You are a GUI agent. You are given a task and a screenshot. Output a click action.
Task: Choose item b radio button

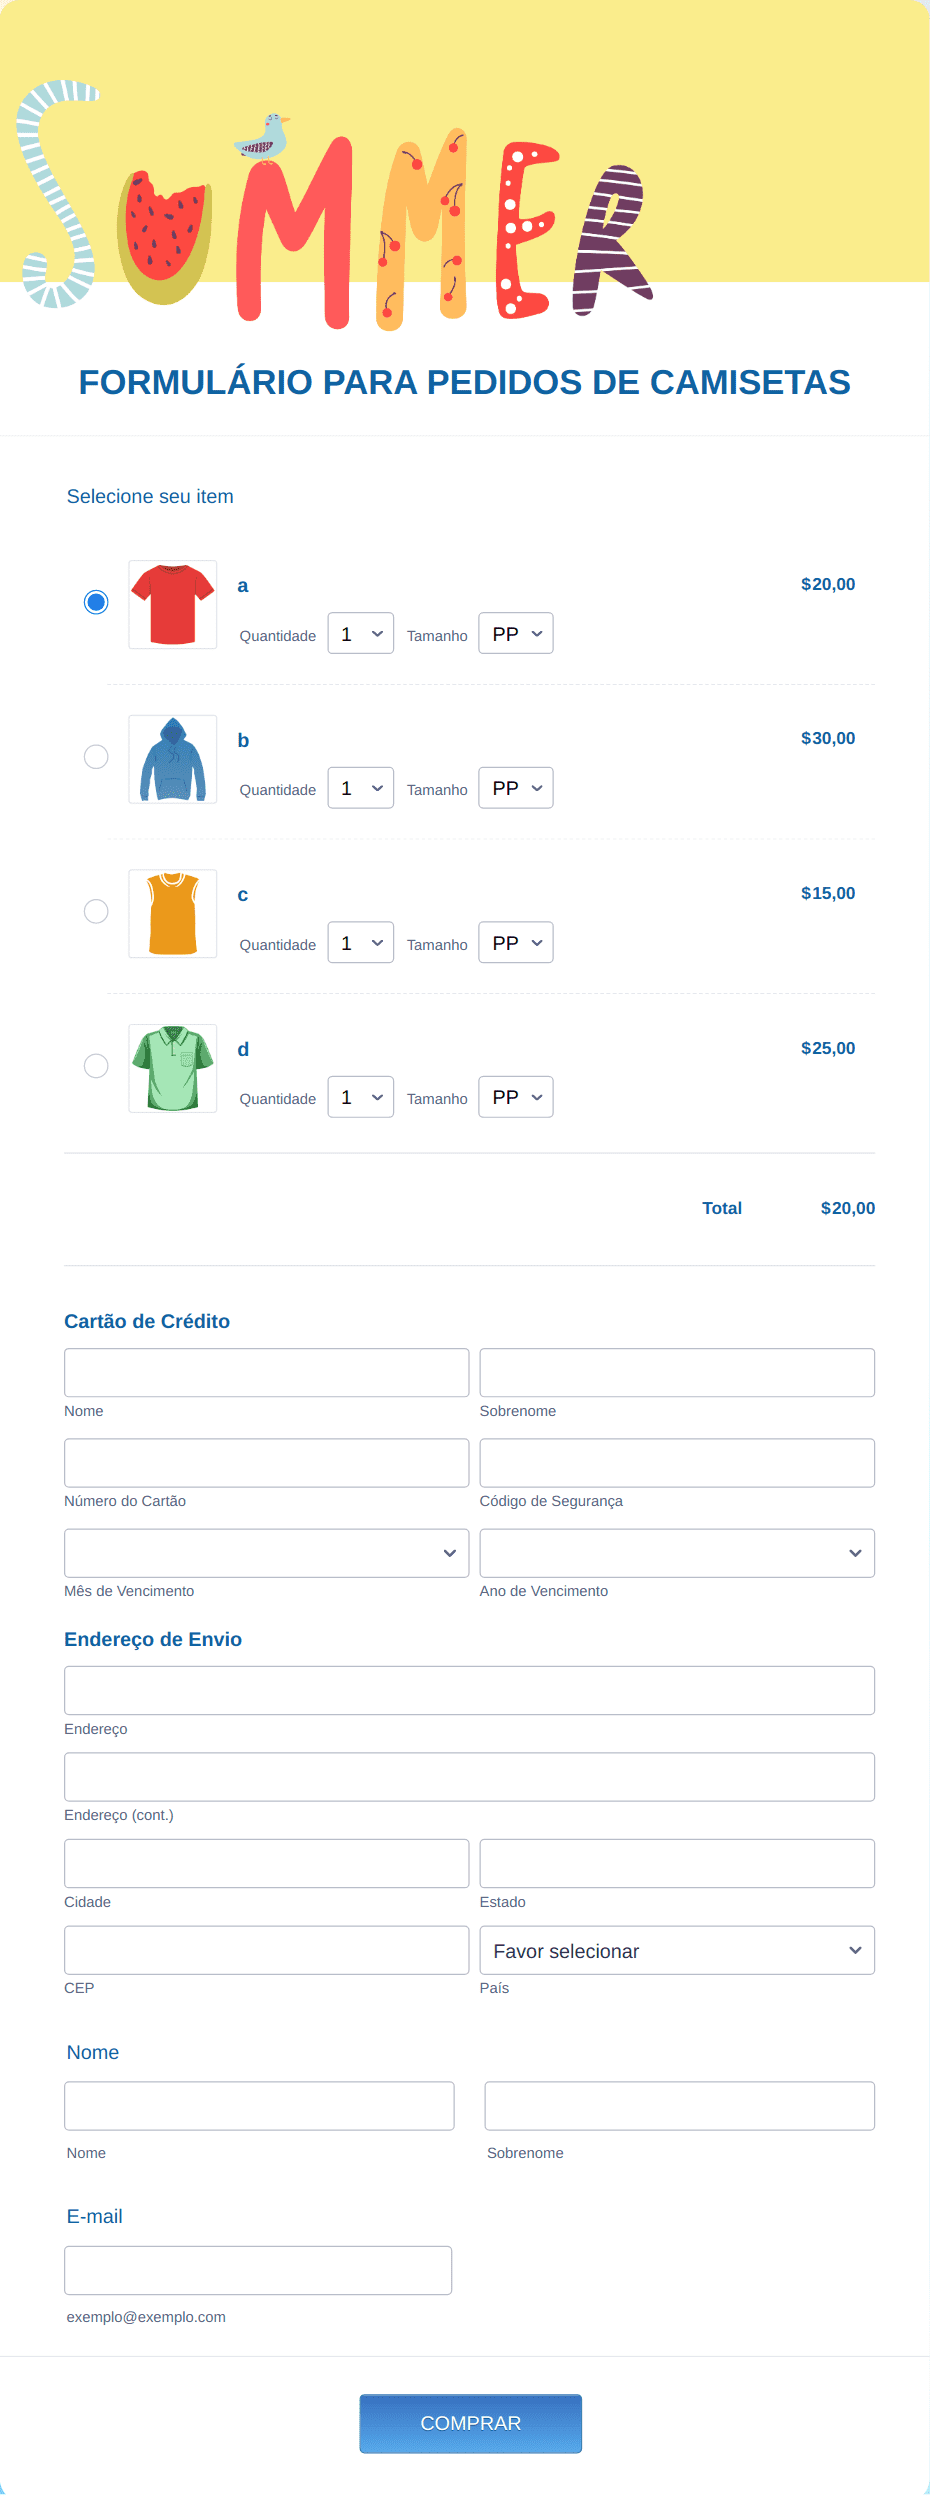(96, 757)
